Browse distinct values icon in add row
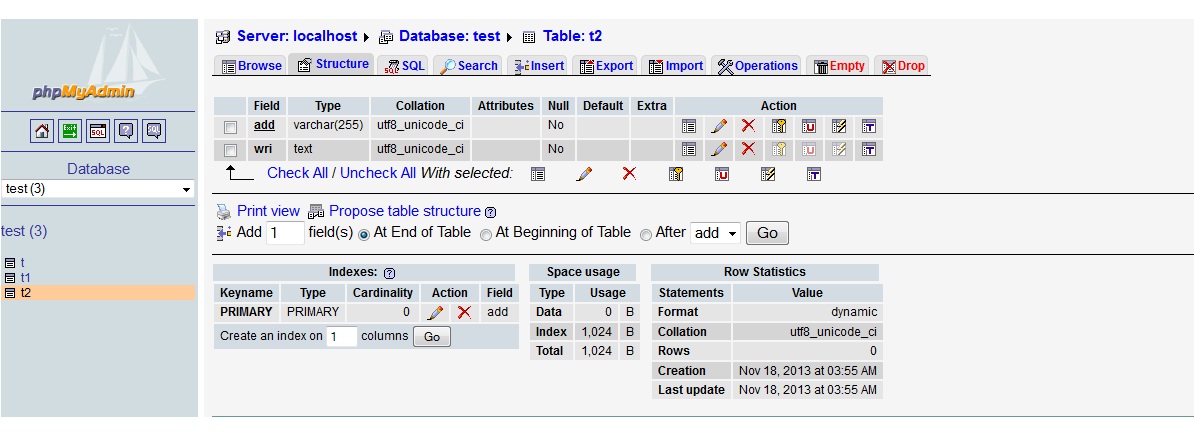Screen dimensions: 1194x446 [x=689, y=126]
